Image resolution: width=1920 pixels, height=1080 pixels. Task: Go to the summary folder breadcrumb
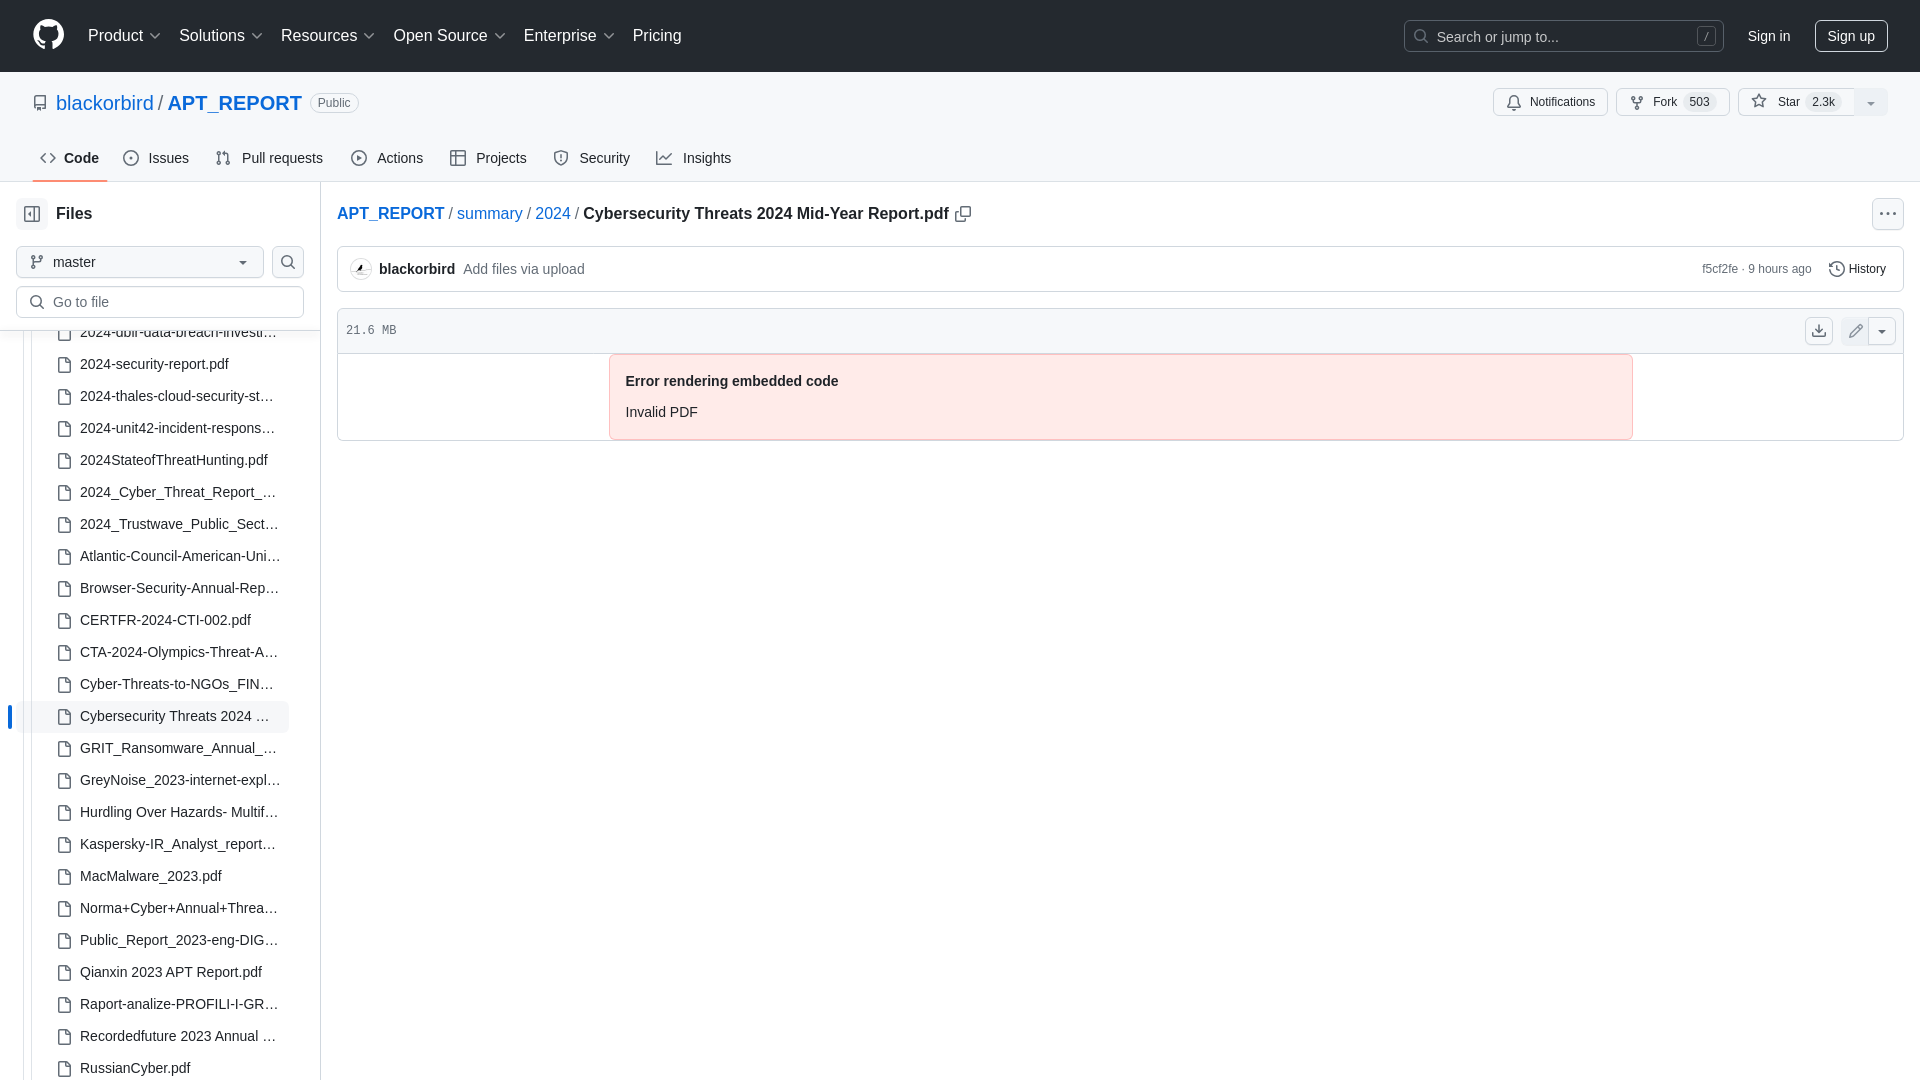(x=490, y=214)
